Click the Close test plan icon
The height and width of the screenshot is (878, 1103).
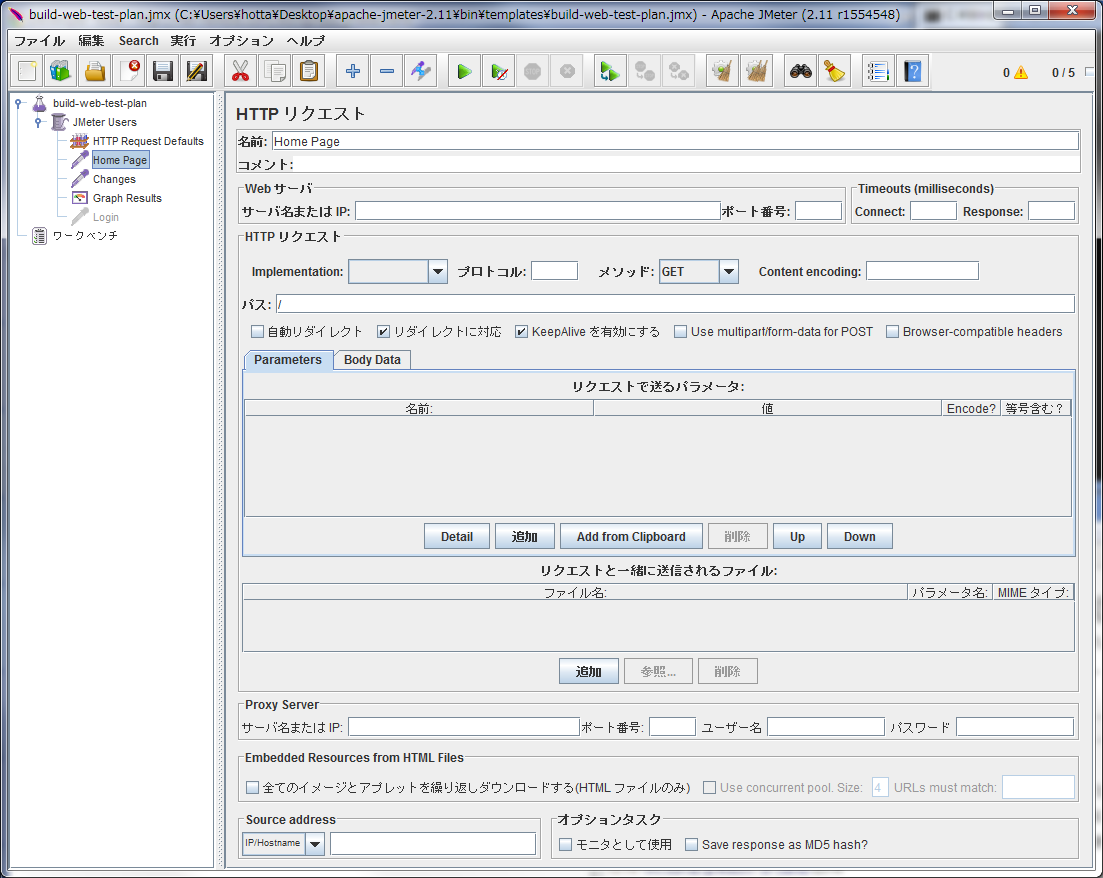point(129,71)
